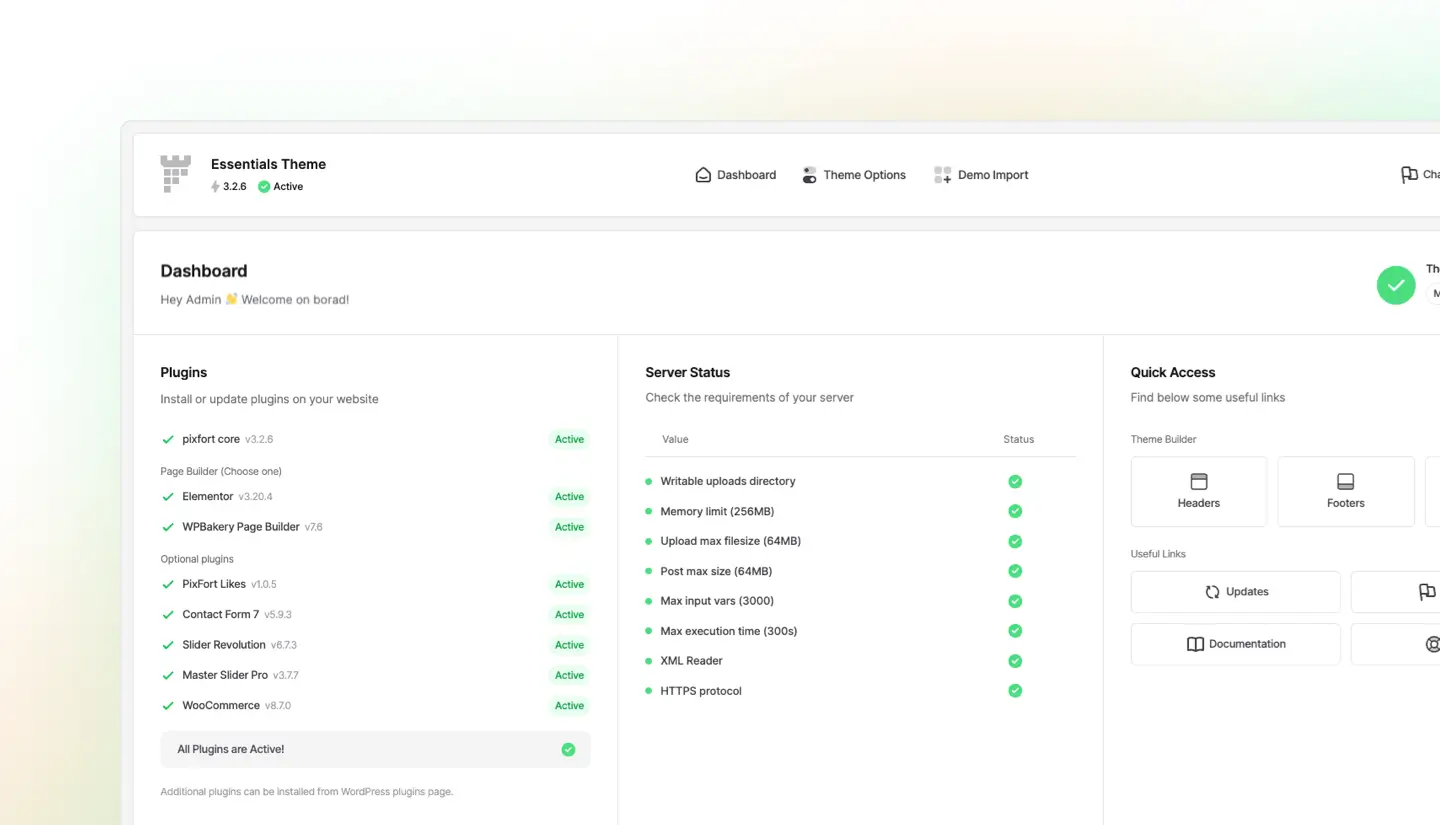Click the Documentation book icon
Viewport: 1440px width, 825px height.
(x=1195, y=644)
